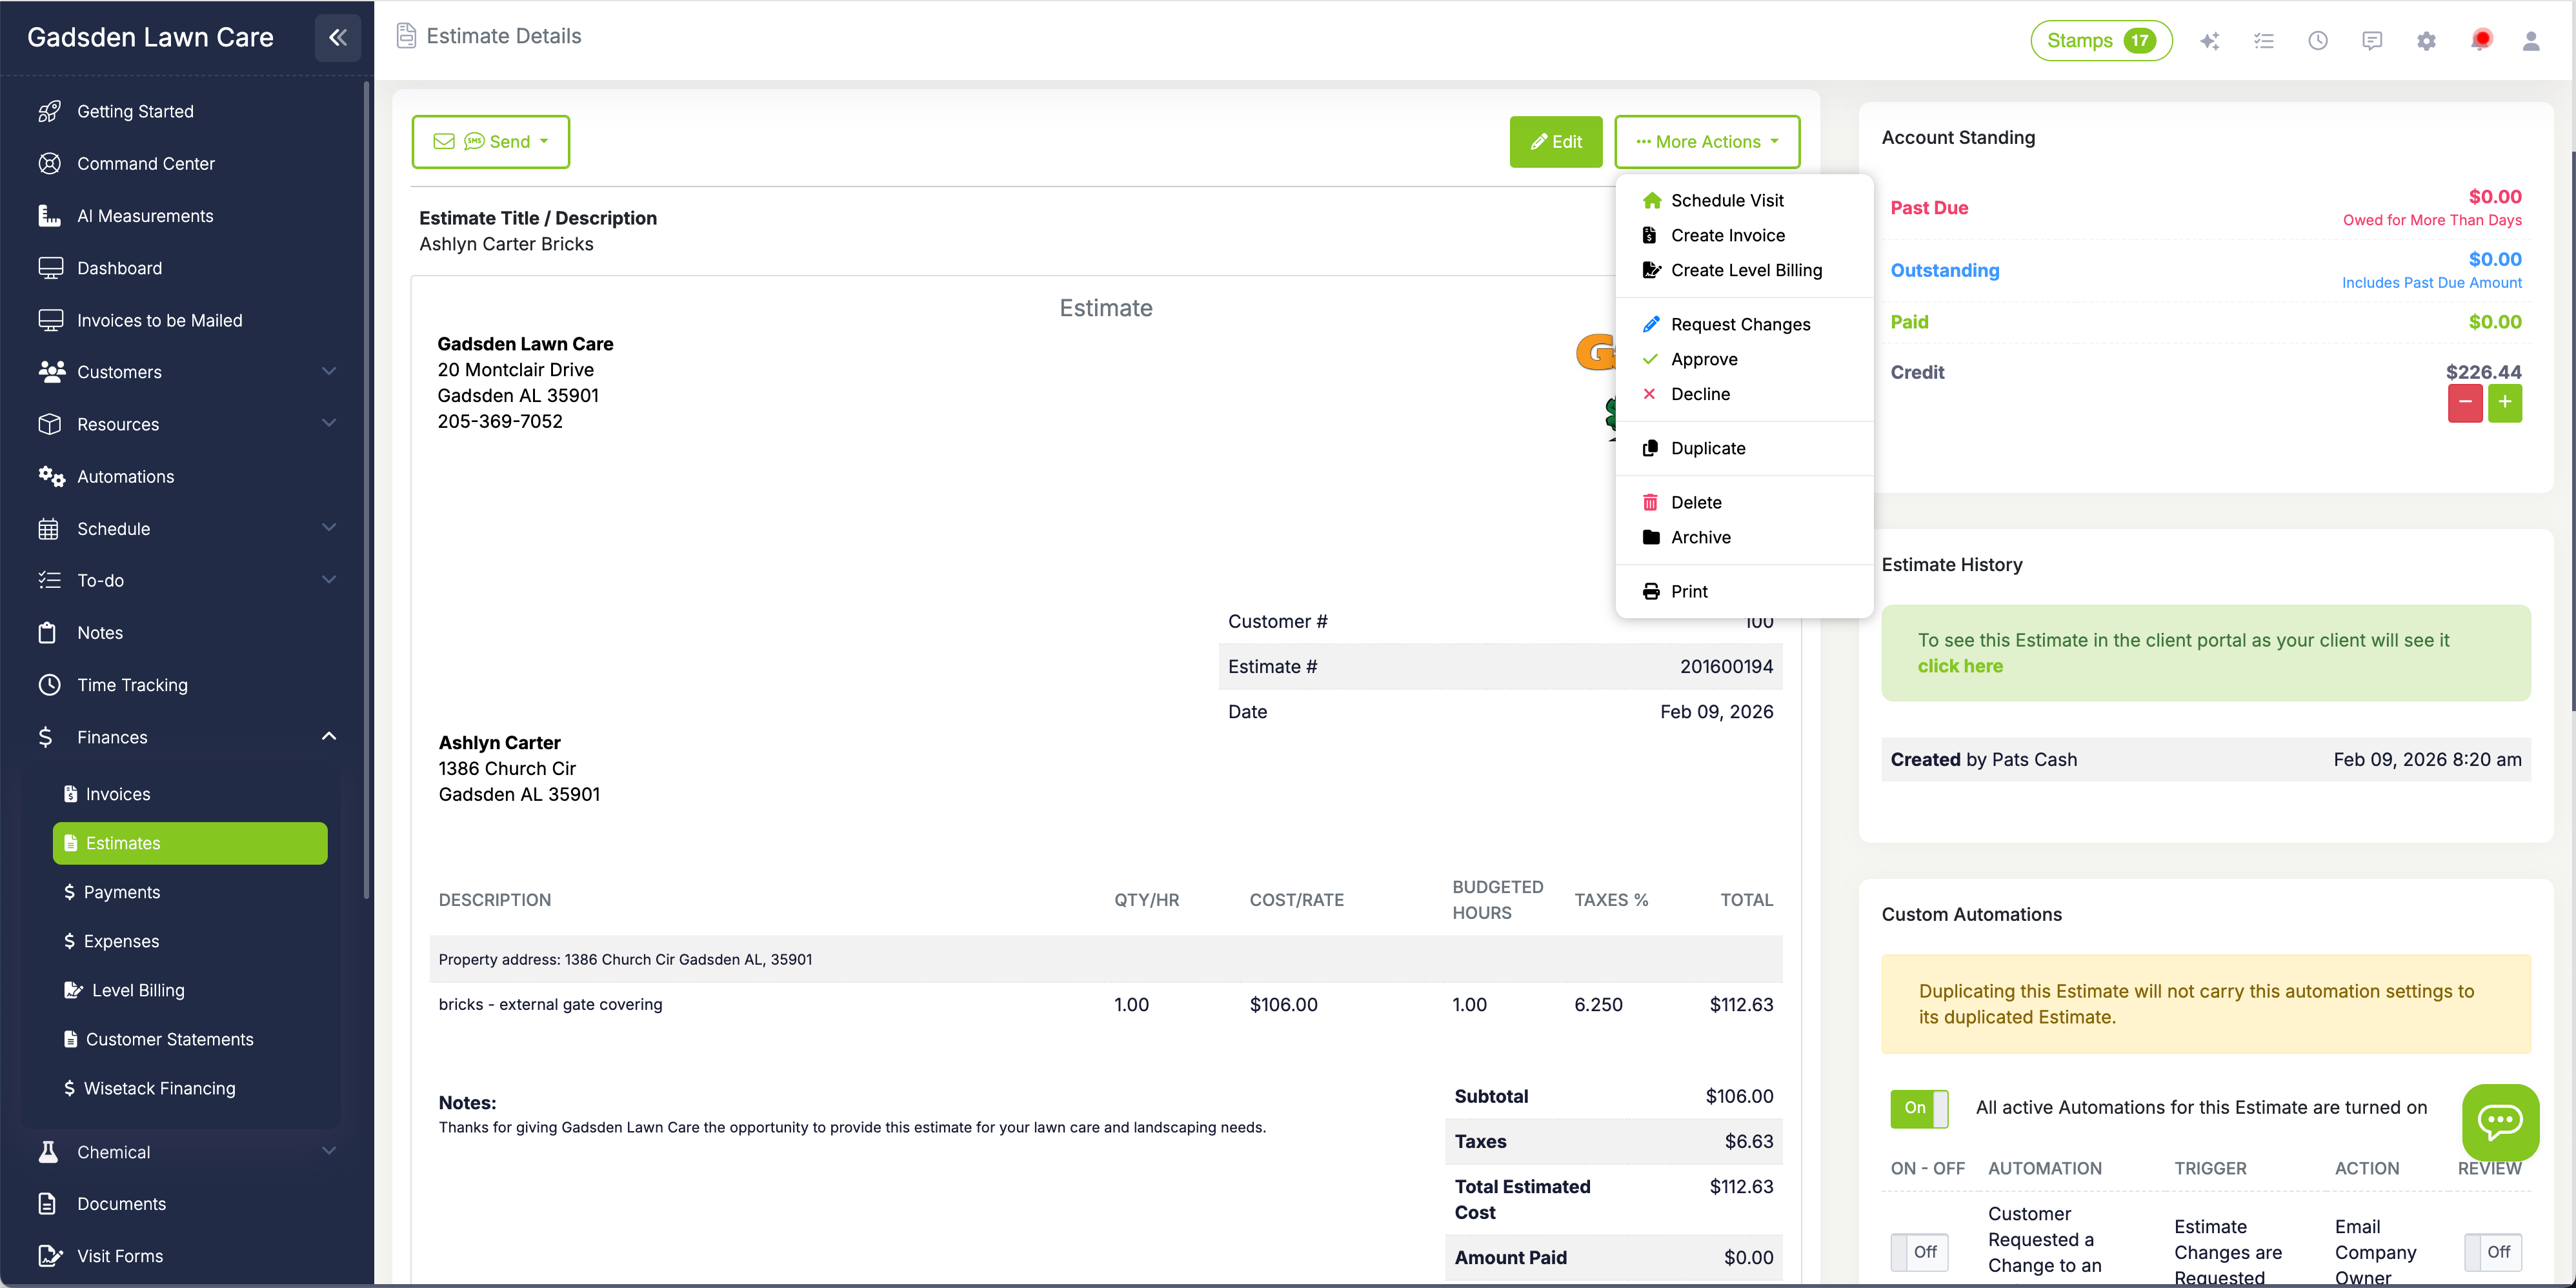Open the Send dropdown arrow
The image size is (2576, 1288).
tap(544, 141)
